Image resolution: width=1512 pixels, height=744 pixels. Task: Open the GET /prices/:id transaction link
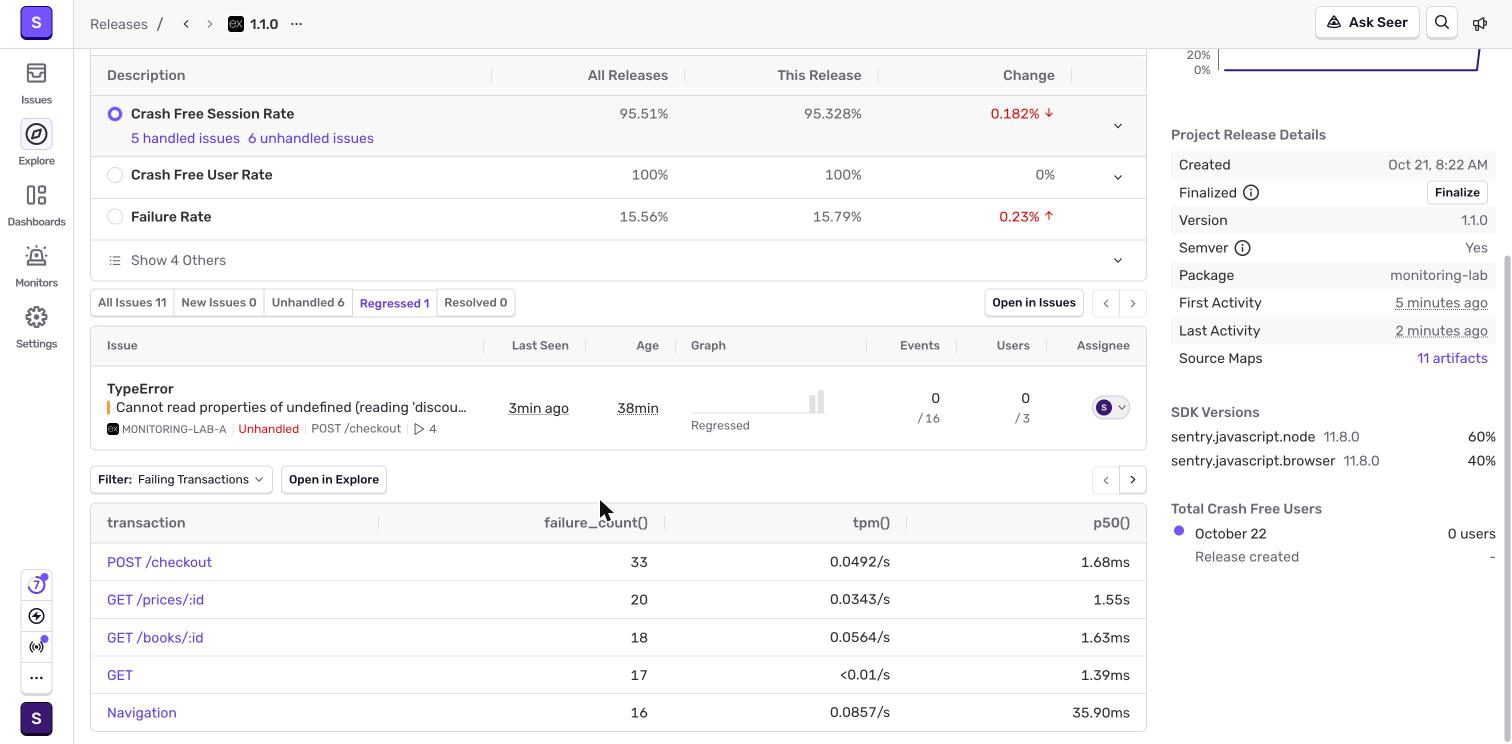click(x=155, y=600)
